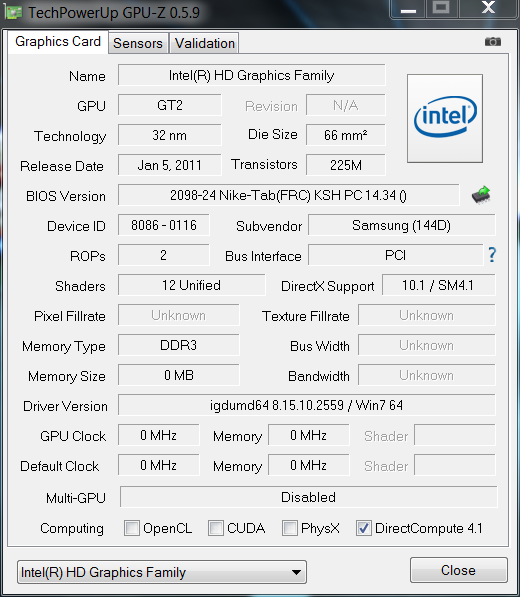Image resolution: width=520 pixels, height=597 pixels.
Task: Click the Bus Interface question mark
Action: pos(492,255)
